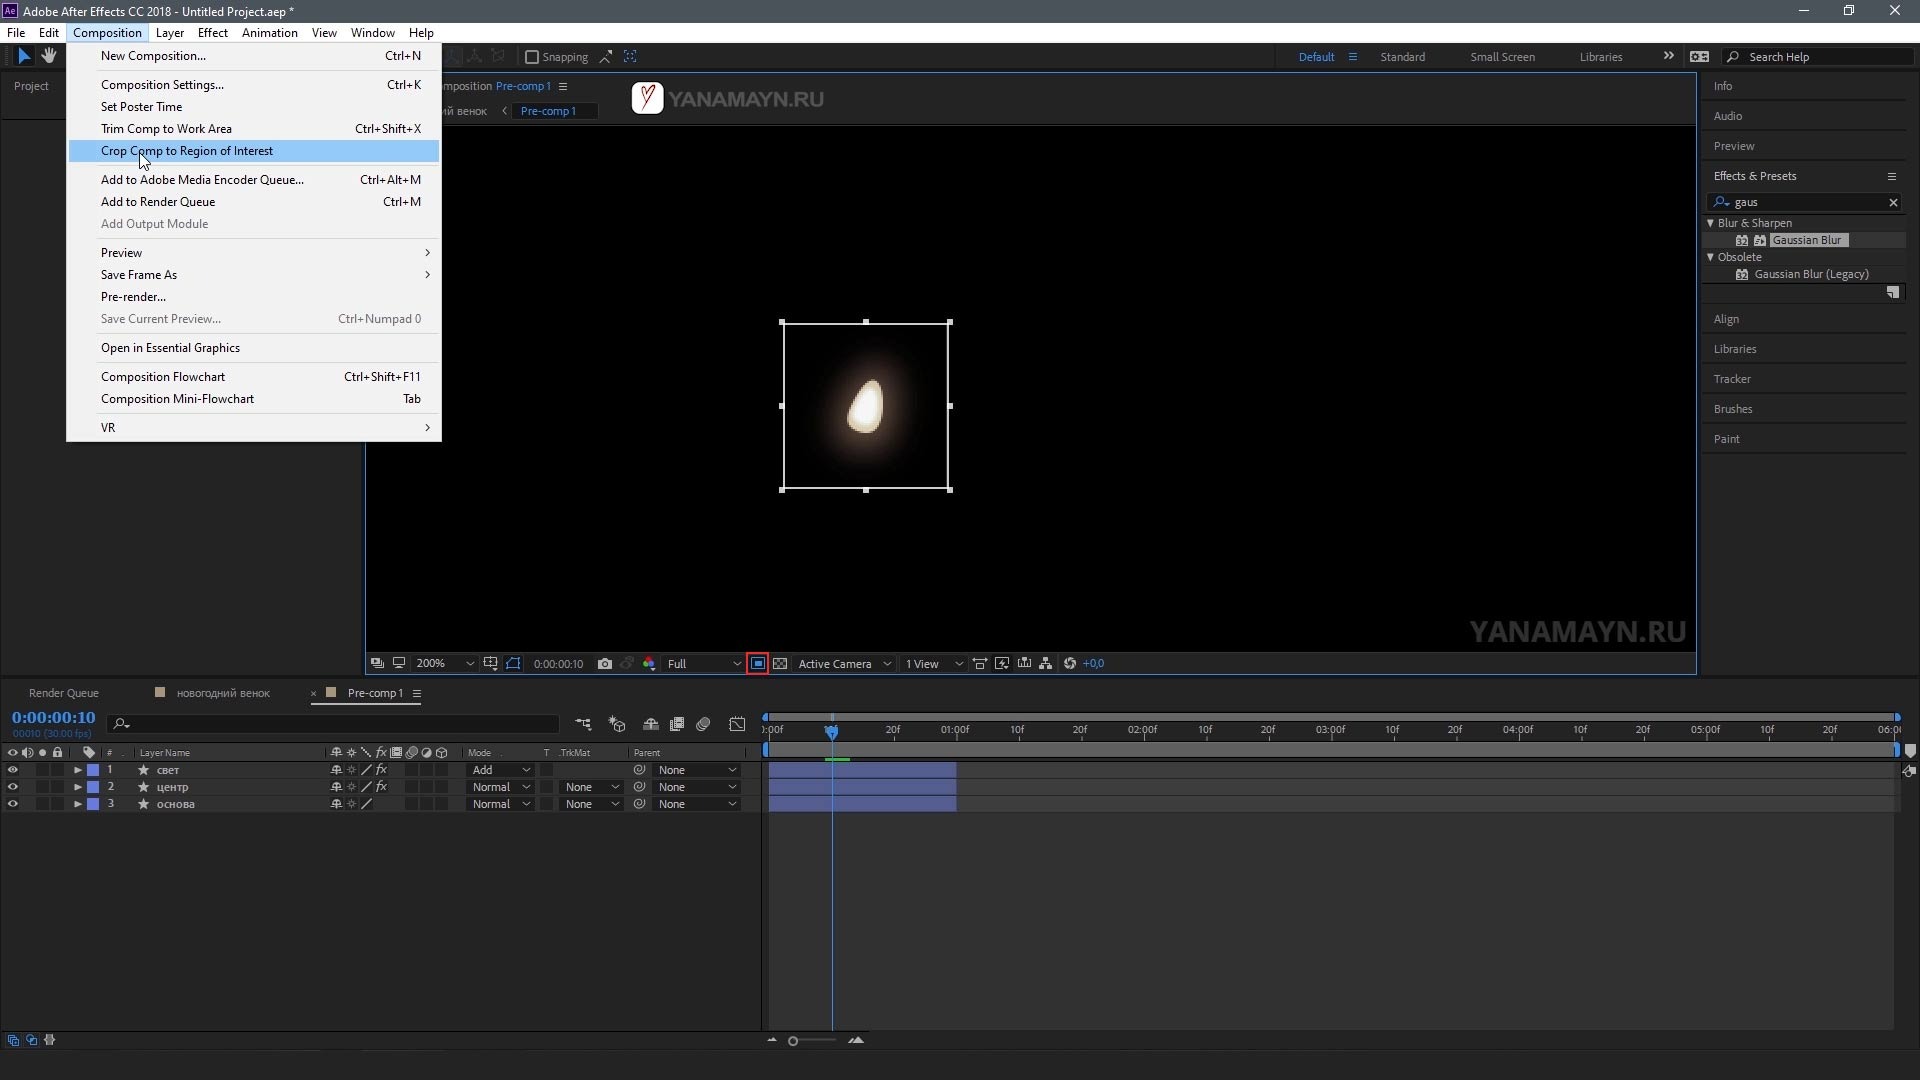Open blending mode dropdown for свет layer
1920x1080 pixels.
501,770
